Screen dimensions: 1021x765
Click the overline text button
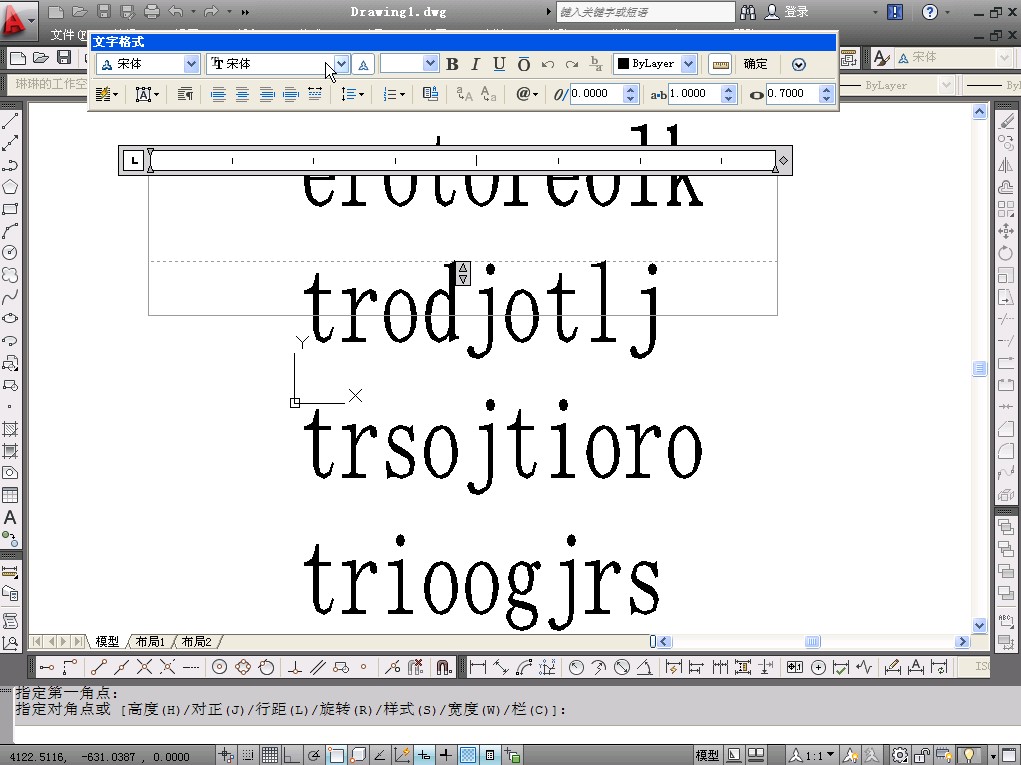[523, 64]
